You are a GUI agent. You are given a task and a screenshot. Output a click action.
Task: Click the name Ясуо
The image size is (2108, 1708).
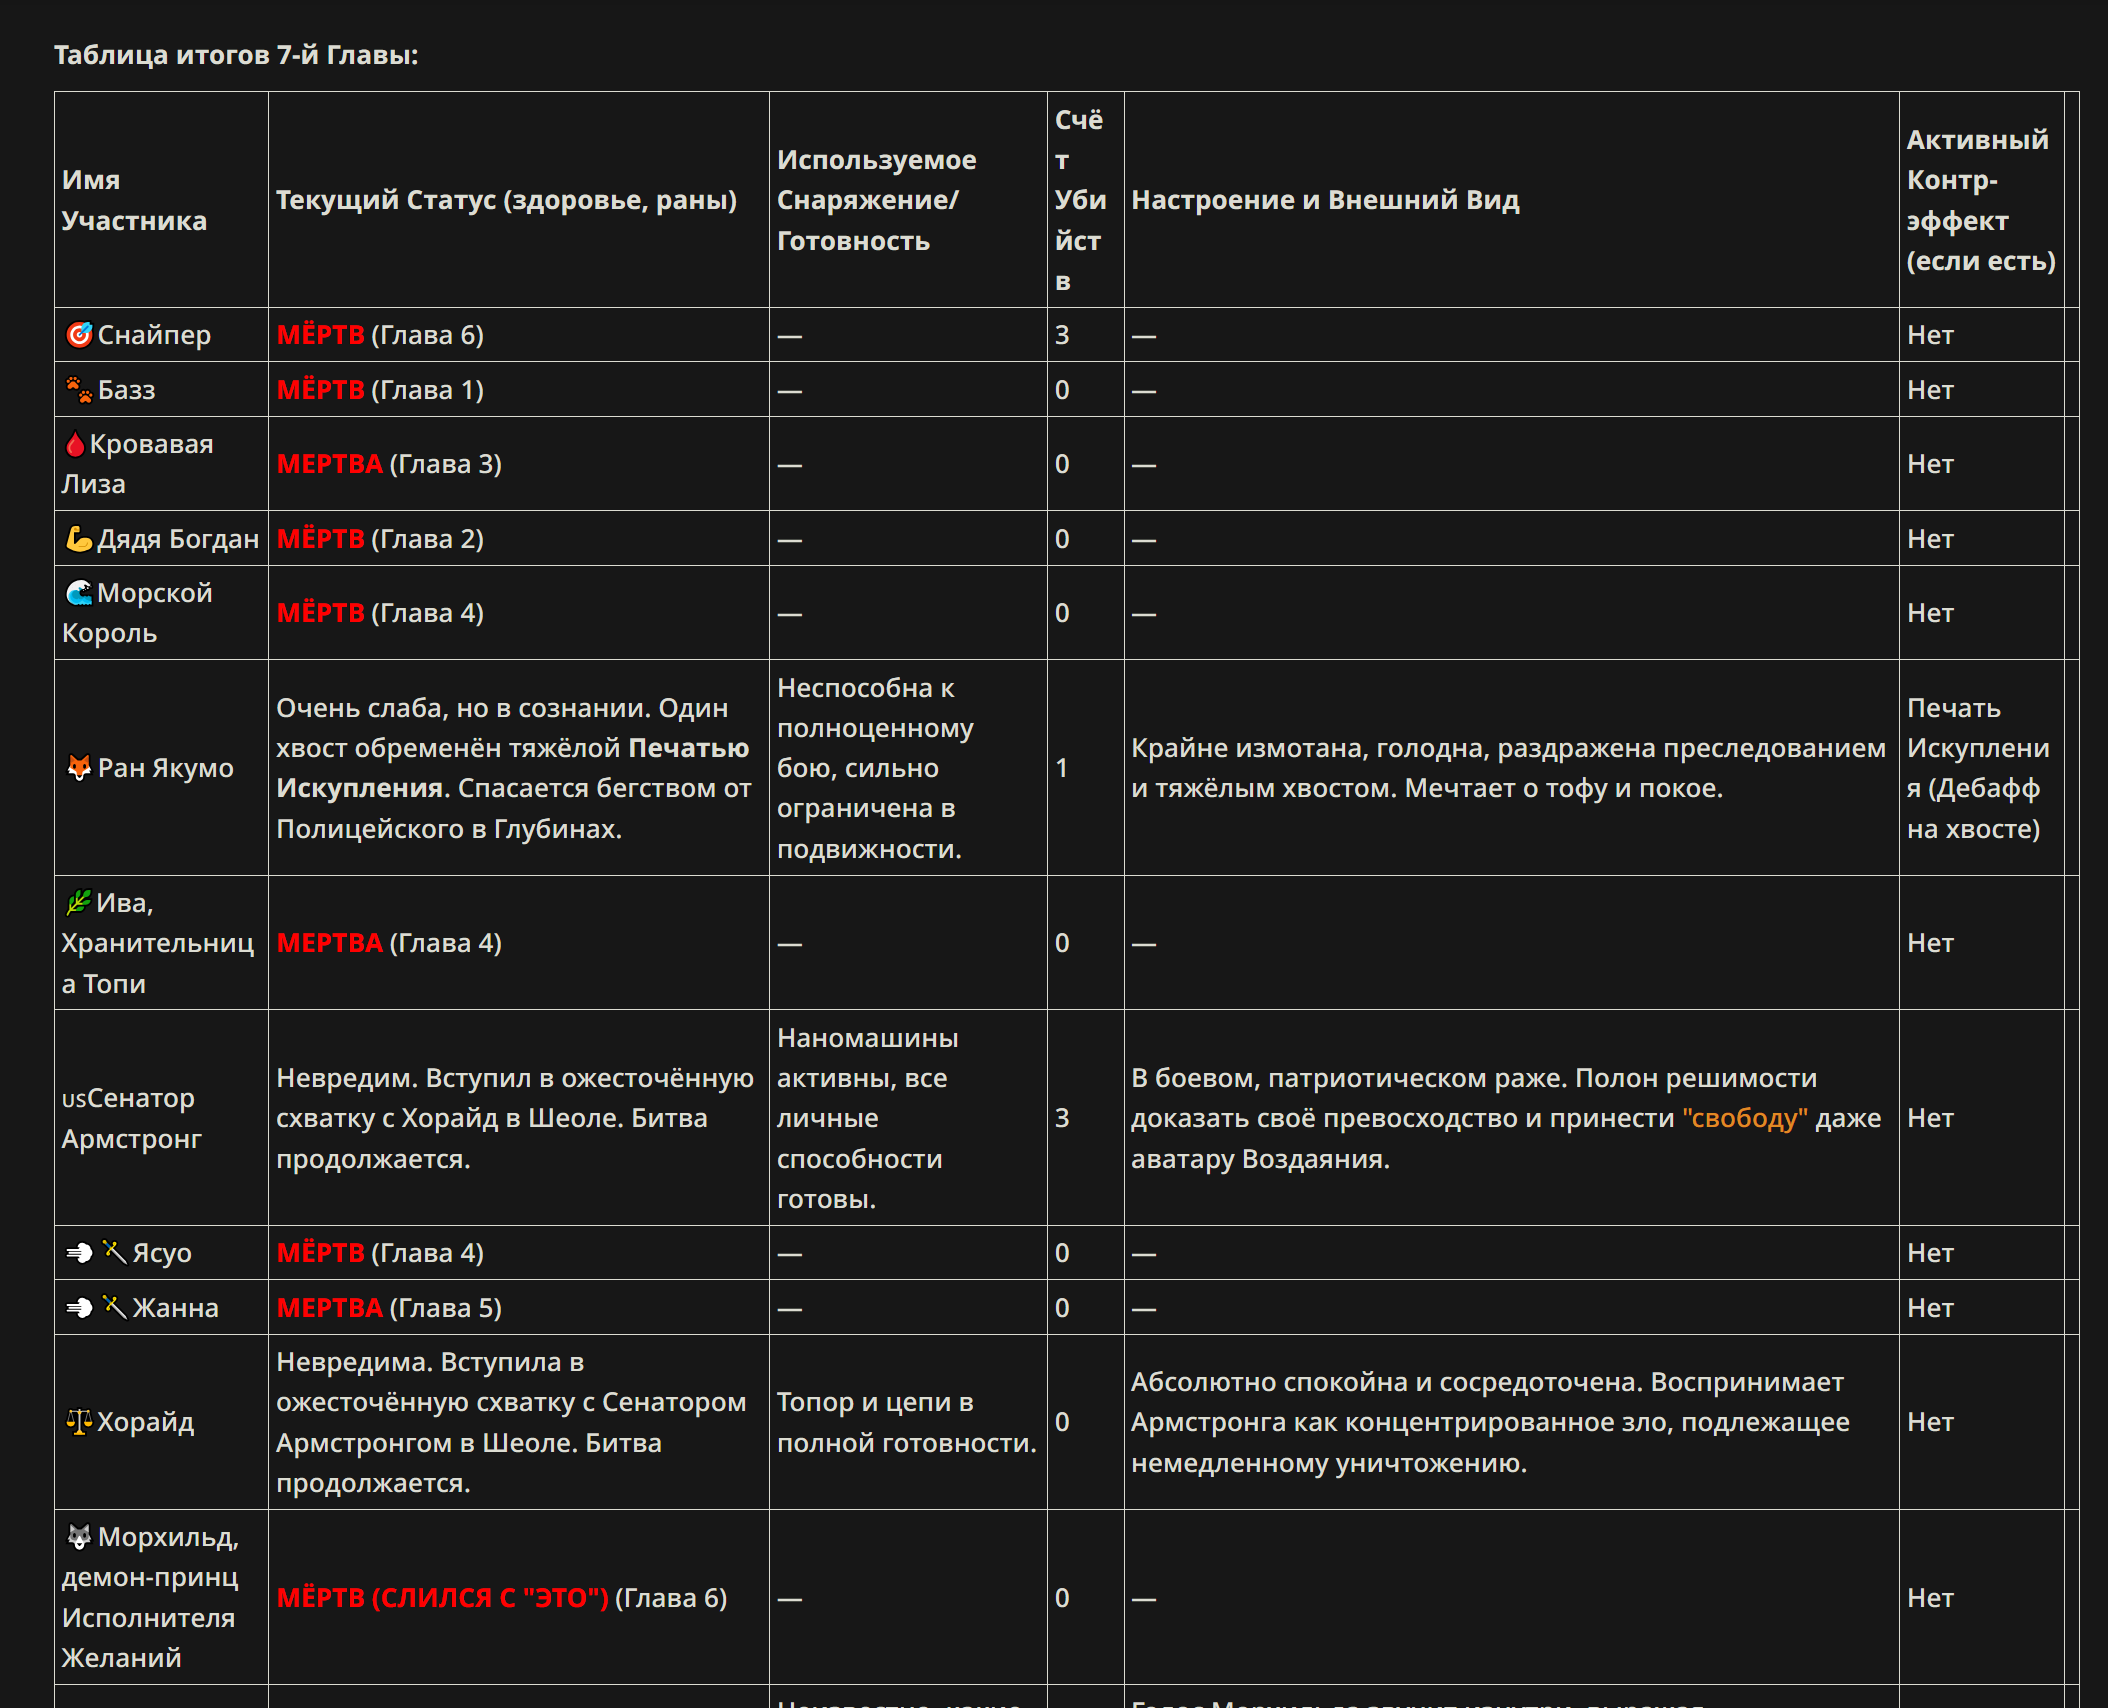point(162,1252)
